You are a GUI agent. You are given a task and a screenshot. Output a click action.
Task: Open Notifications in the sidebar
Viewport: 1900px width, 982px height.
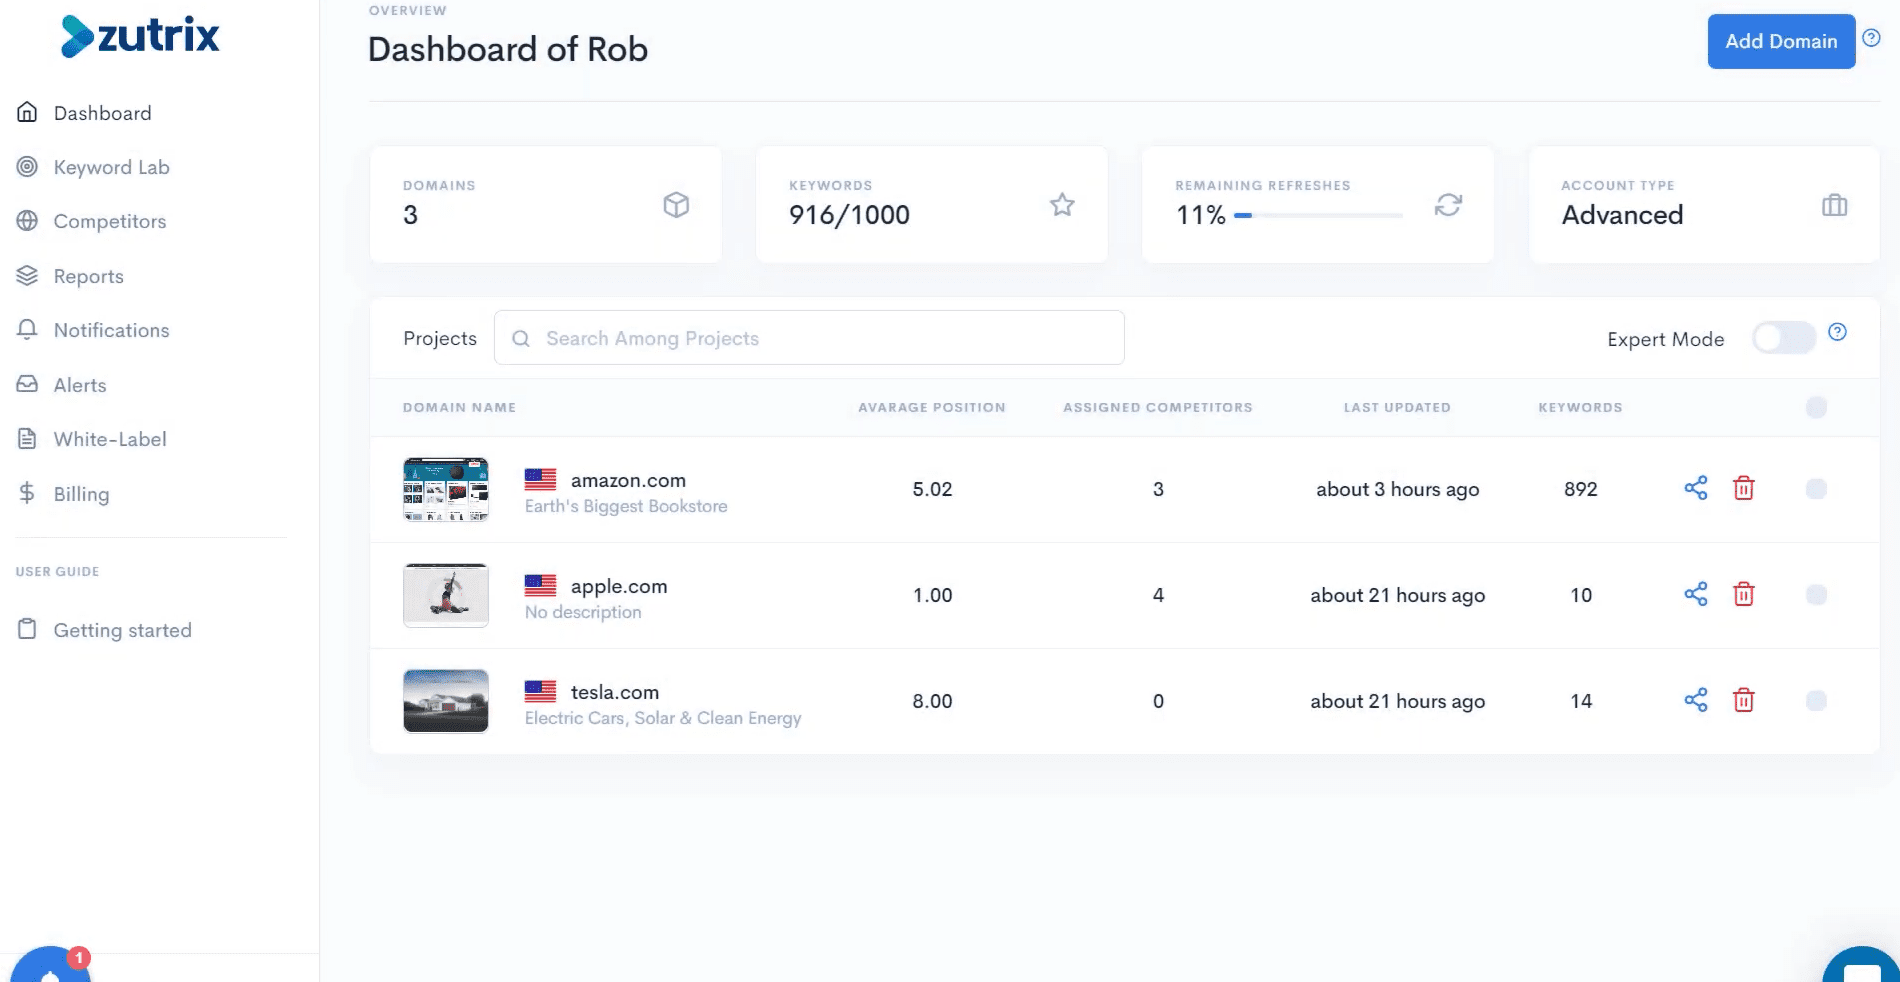pos(111,330)
